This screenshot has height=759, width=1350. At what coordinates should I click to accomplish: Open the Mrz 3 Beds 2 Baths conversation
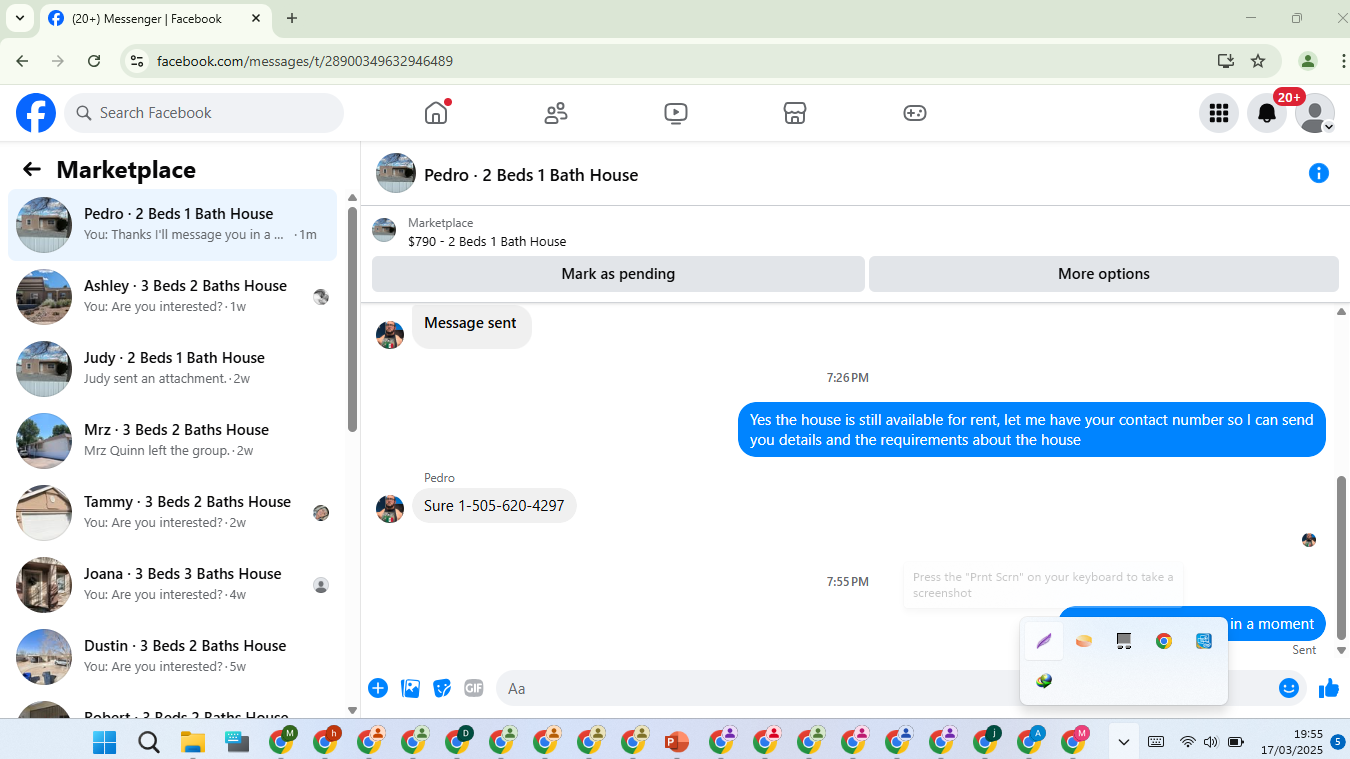172,441
